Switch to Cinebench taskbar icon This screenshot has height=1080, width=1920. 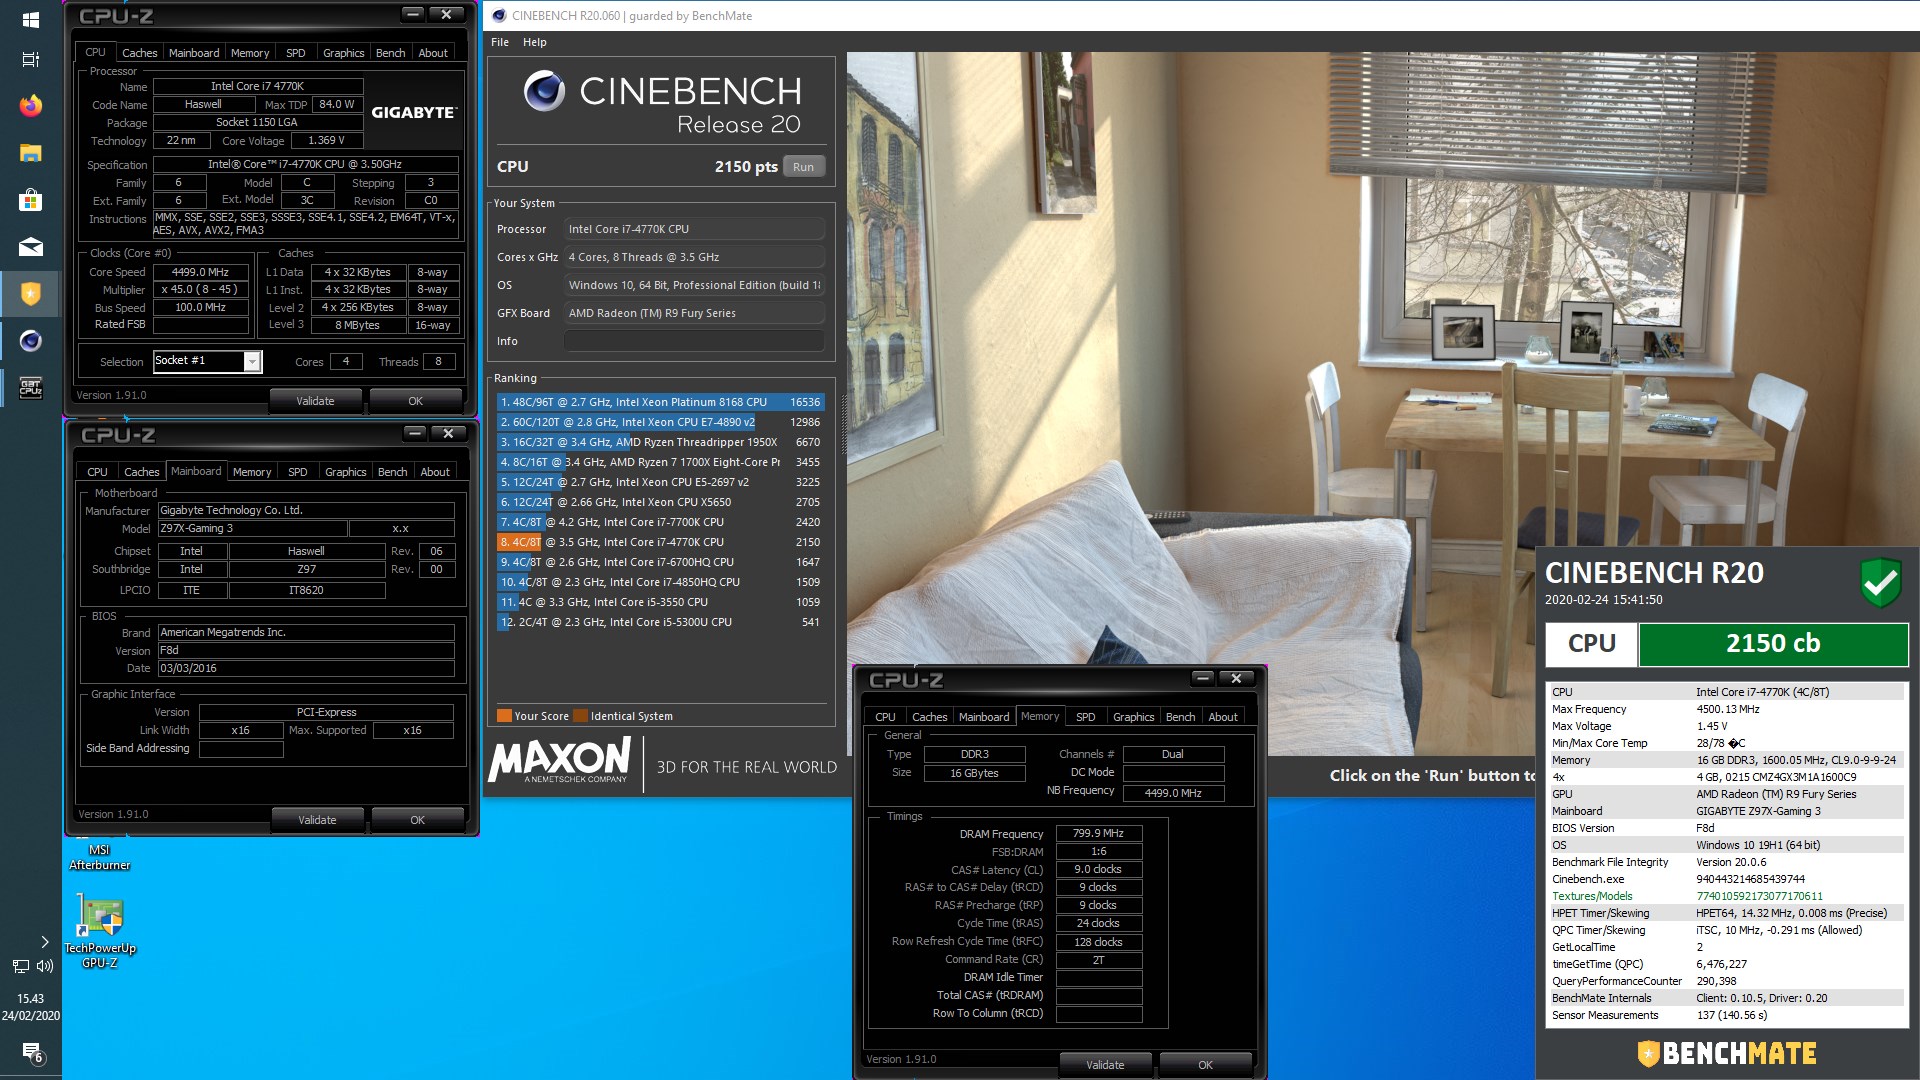coord(30,341)
